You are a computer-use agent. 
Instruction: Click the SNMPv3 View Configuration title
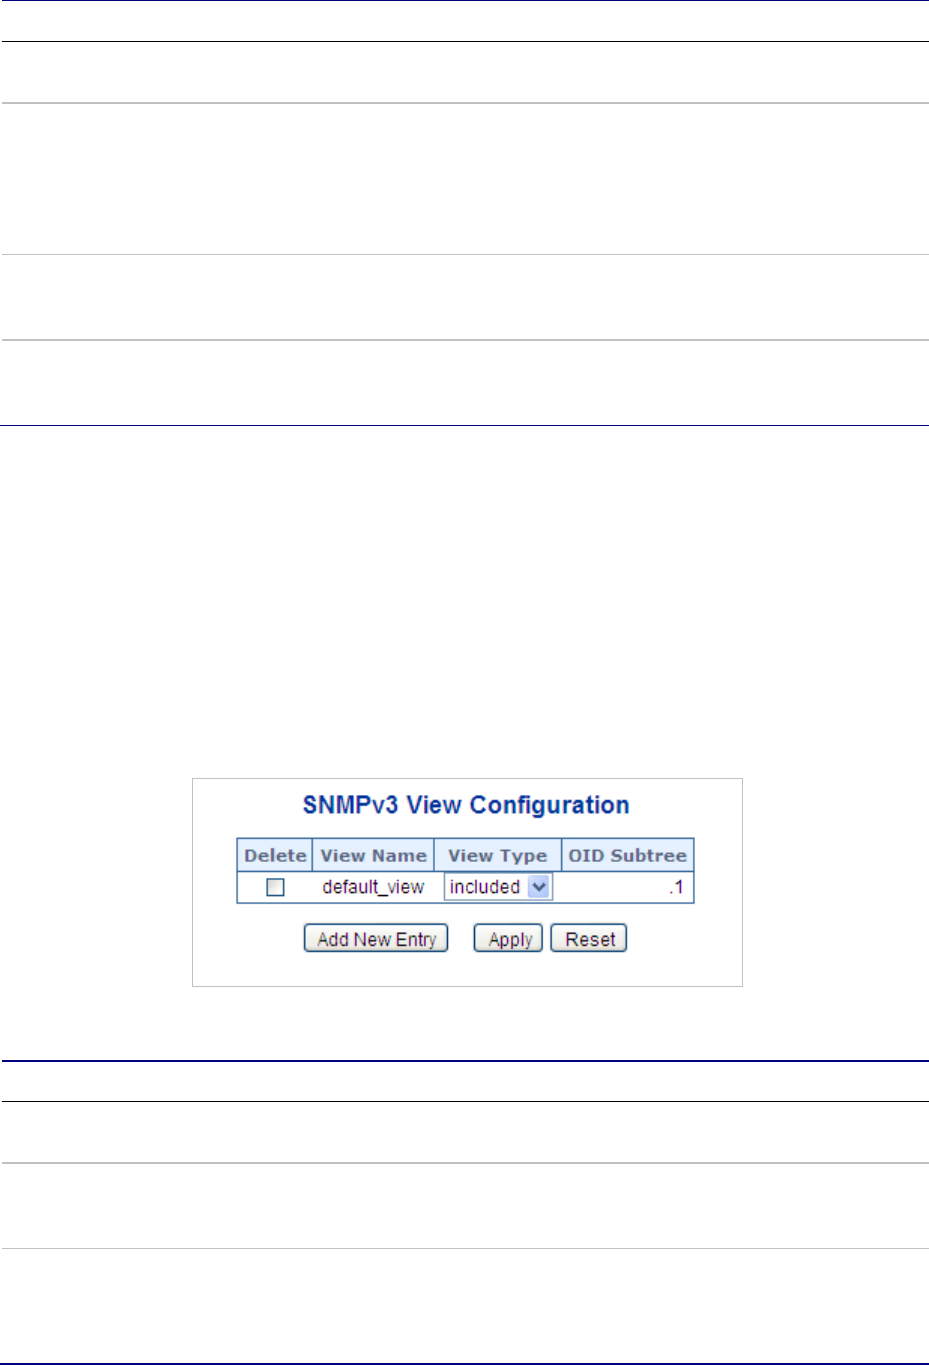(x=466, y=805)
